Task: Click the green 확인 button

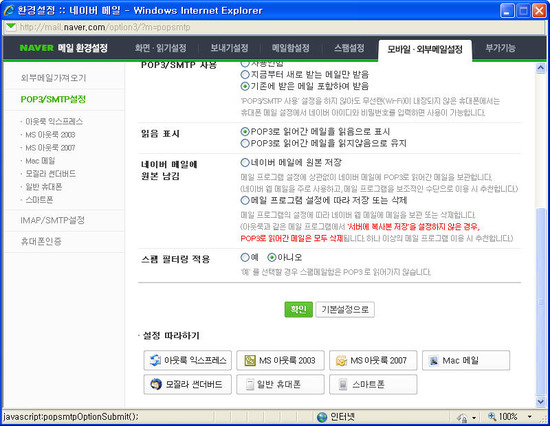Action: [299, 309]
